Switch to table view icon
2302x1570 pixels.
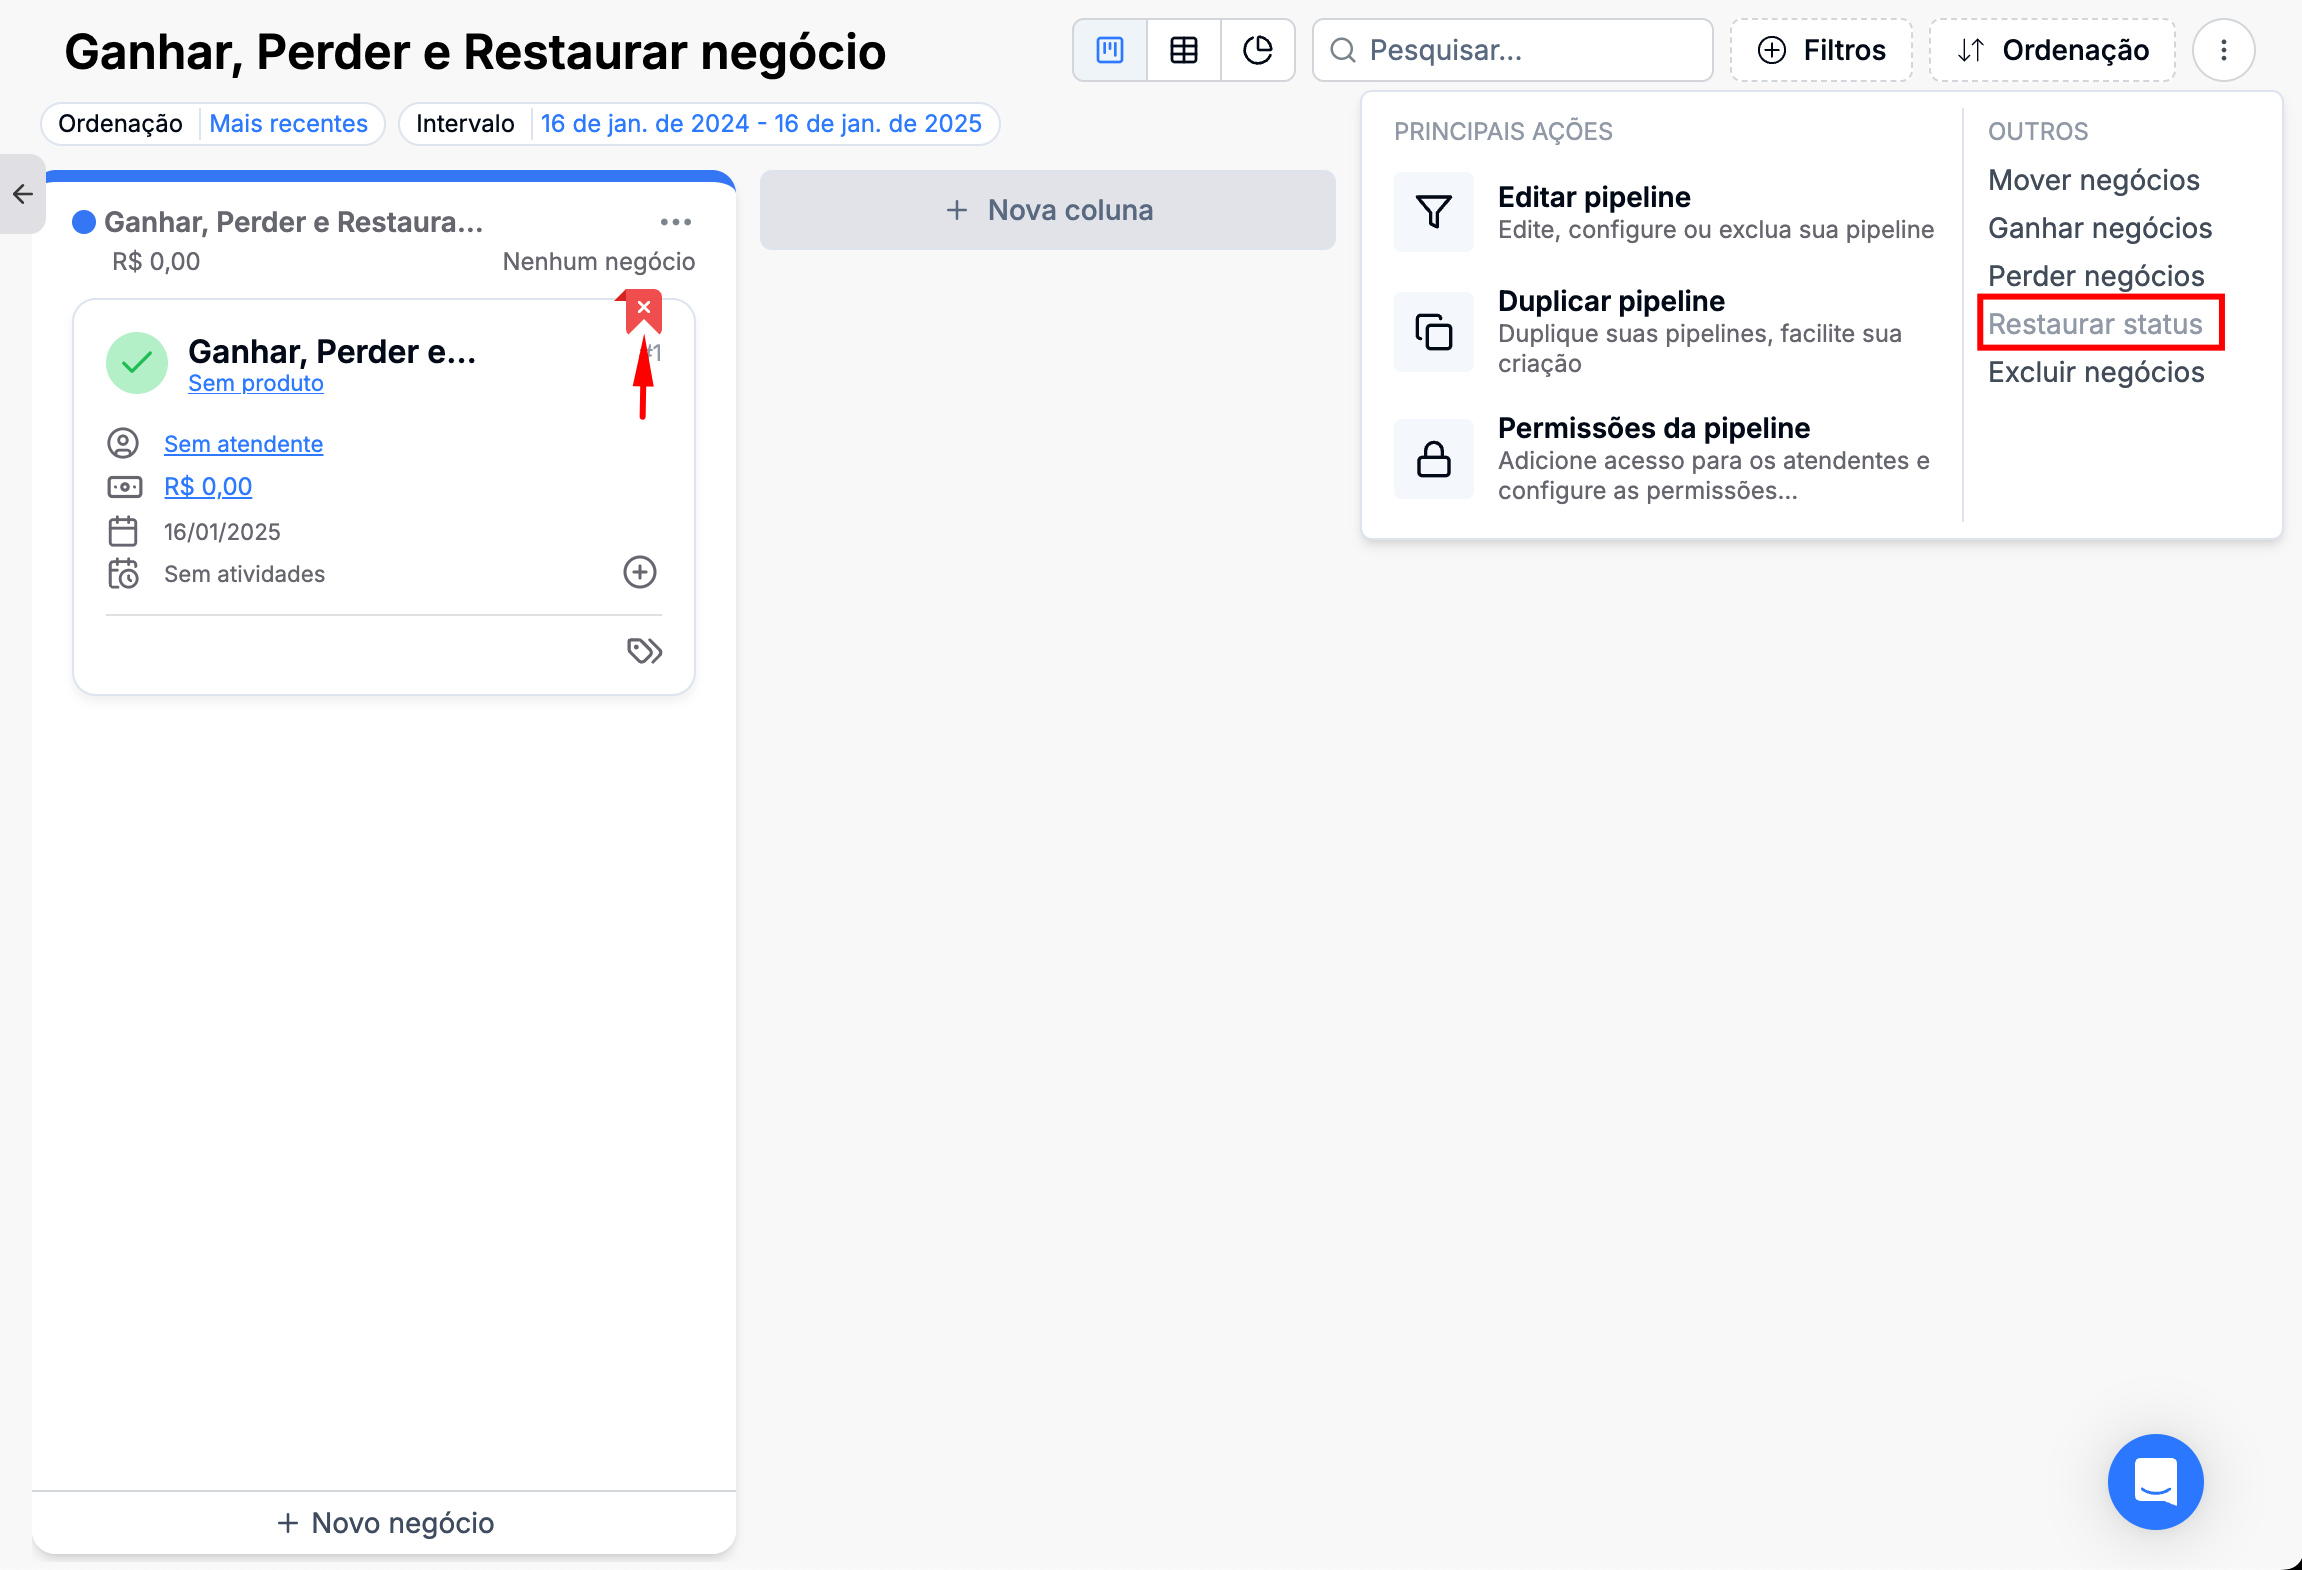[x=1184, y=50]
